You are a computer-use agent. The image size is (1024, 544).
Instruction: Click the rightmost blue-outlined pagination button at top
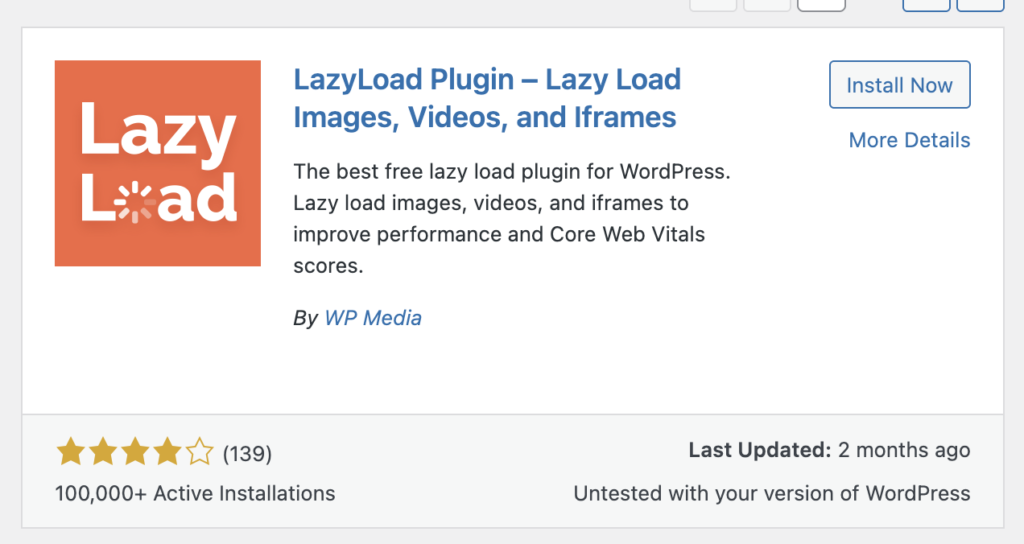click(x=980, y=5)
